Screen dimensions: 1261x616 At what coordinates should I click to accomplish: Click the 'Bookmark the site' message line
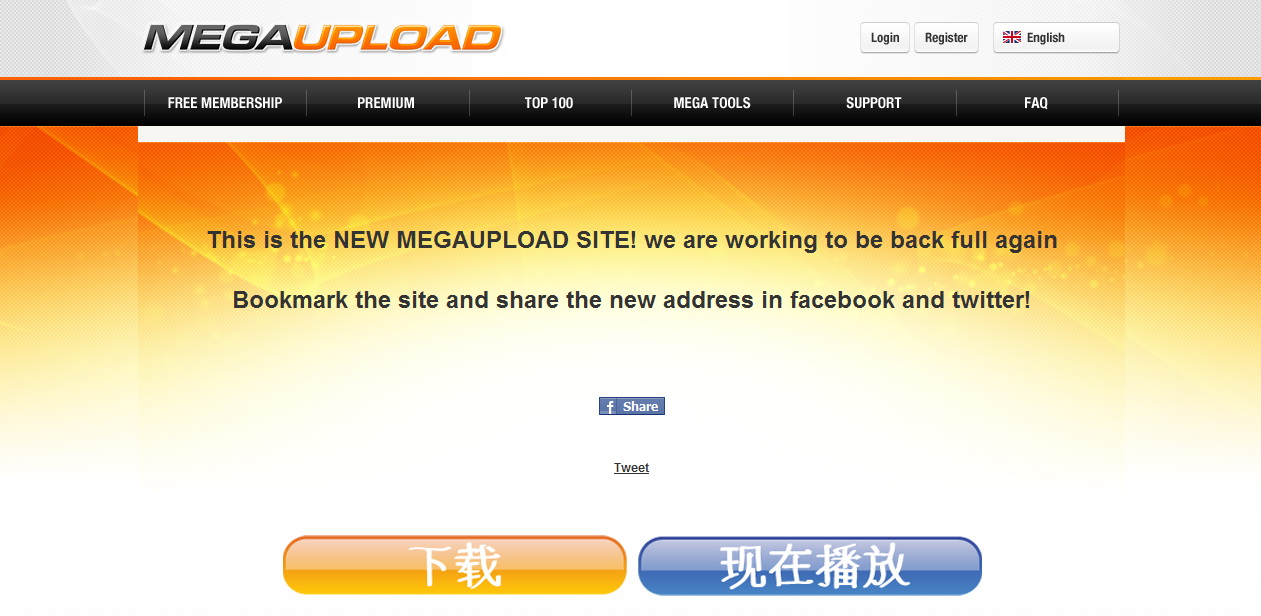pyautogui.click(x=631, y=300)
